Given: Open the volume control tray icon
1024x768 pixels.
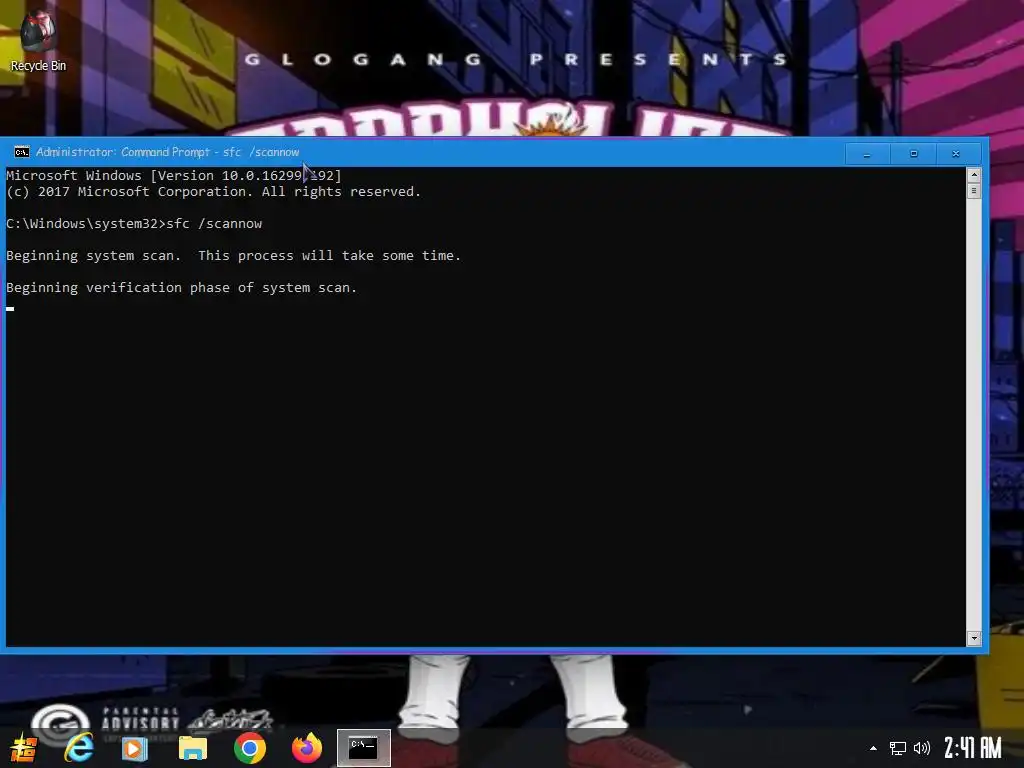Looking at the screenshot, I should pyautogui.click(x=921, y=748).
